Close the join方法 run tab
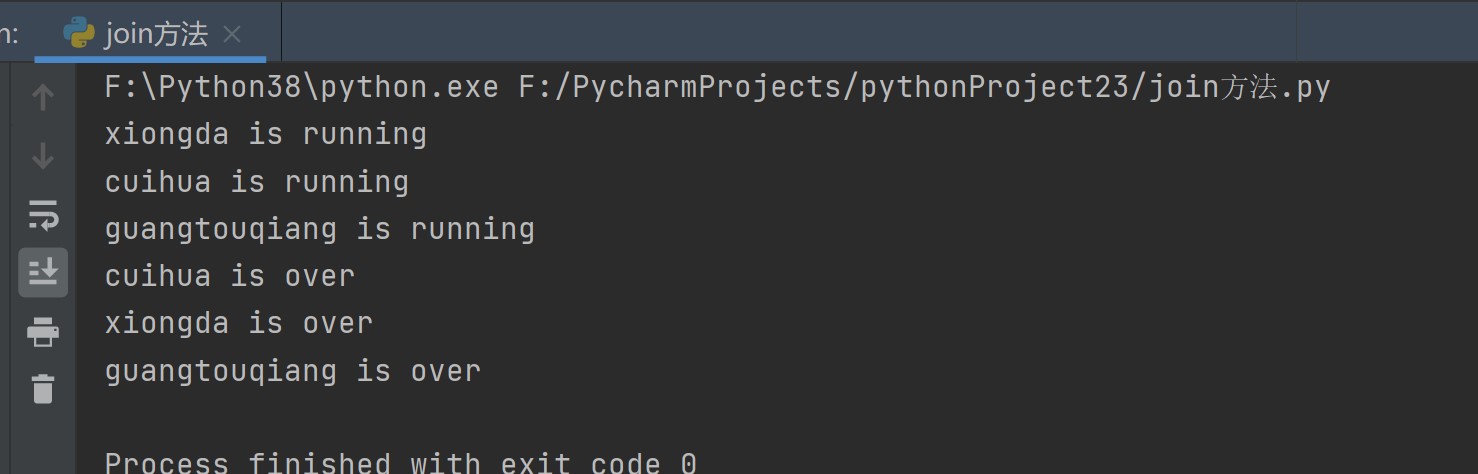Screen dimensions: 1478x474 [232, 35]
